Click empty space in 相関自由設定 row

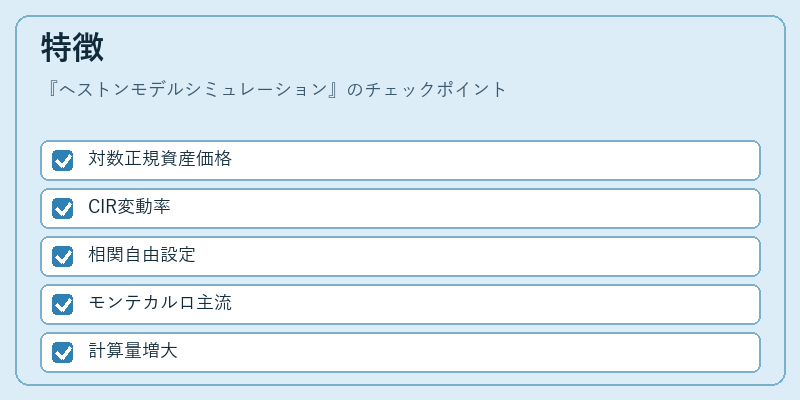click(477, 256)
